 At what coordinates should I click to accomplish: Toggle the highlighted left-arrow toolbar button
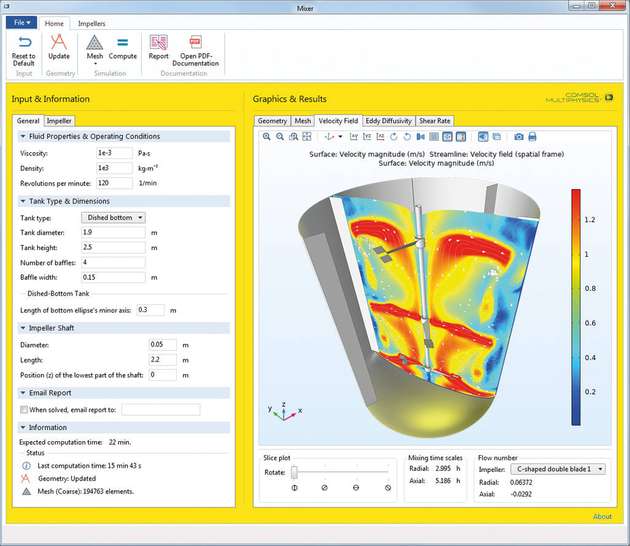click(483, 137)
